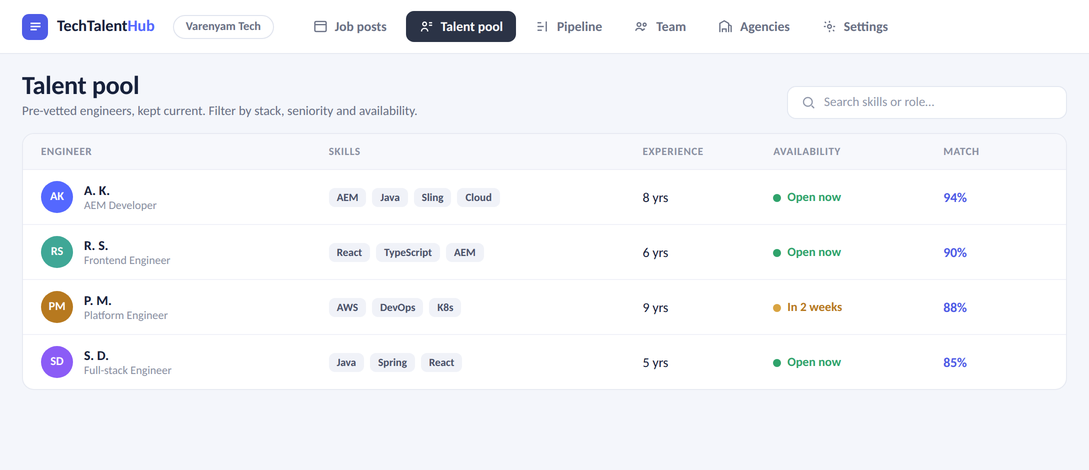
Task: Click the Java skill tag for A. K.
Action: (390, 197)
